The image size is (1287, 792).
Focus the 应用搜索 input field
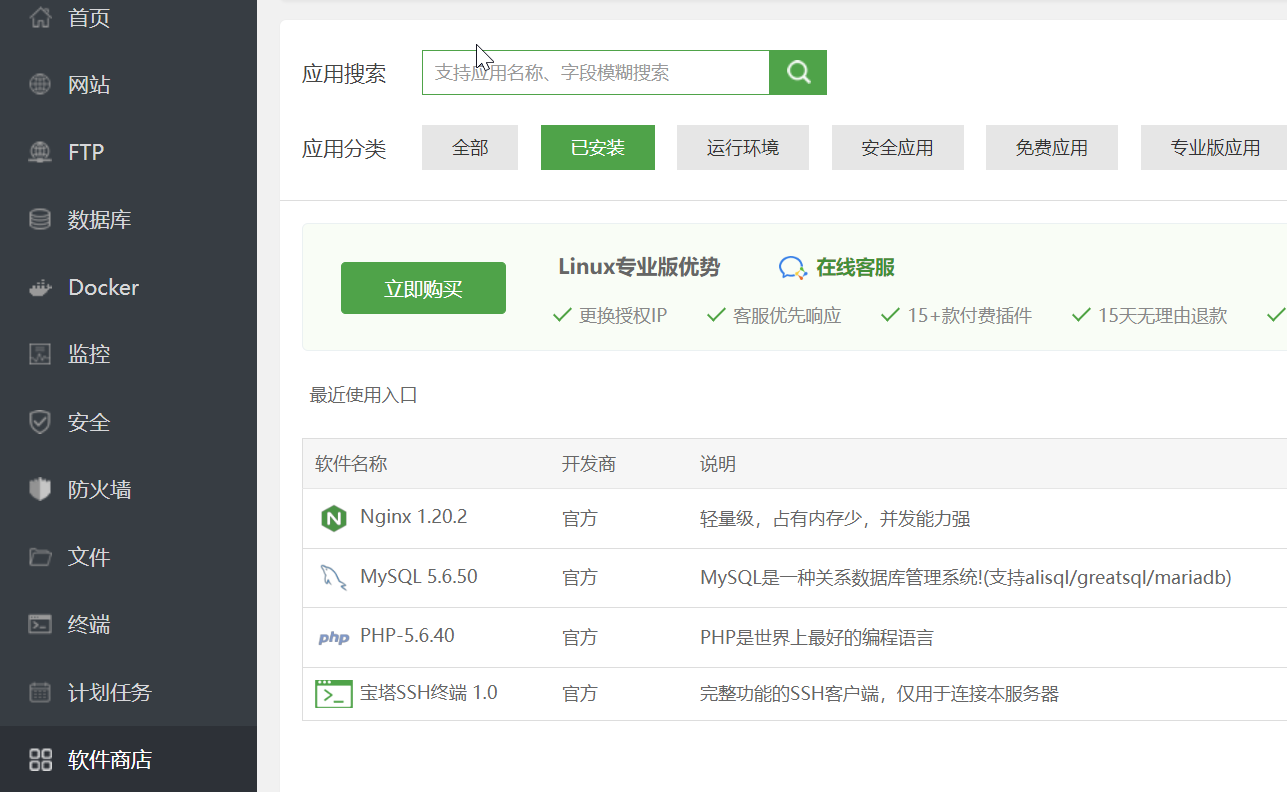click(596, 72)
